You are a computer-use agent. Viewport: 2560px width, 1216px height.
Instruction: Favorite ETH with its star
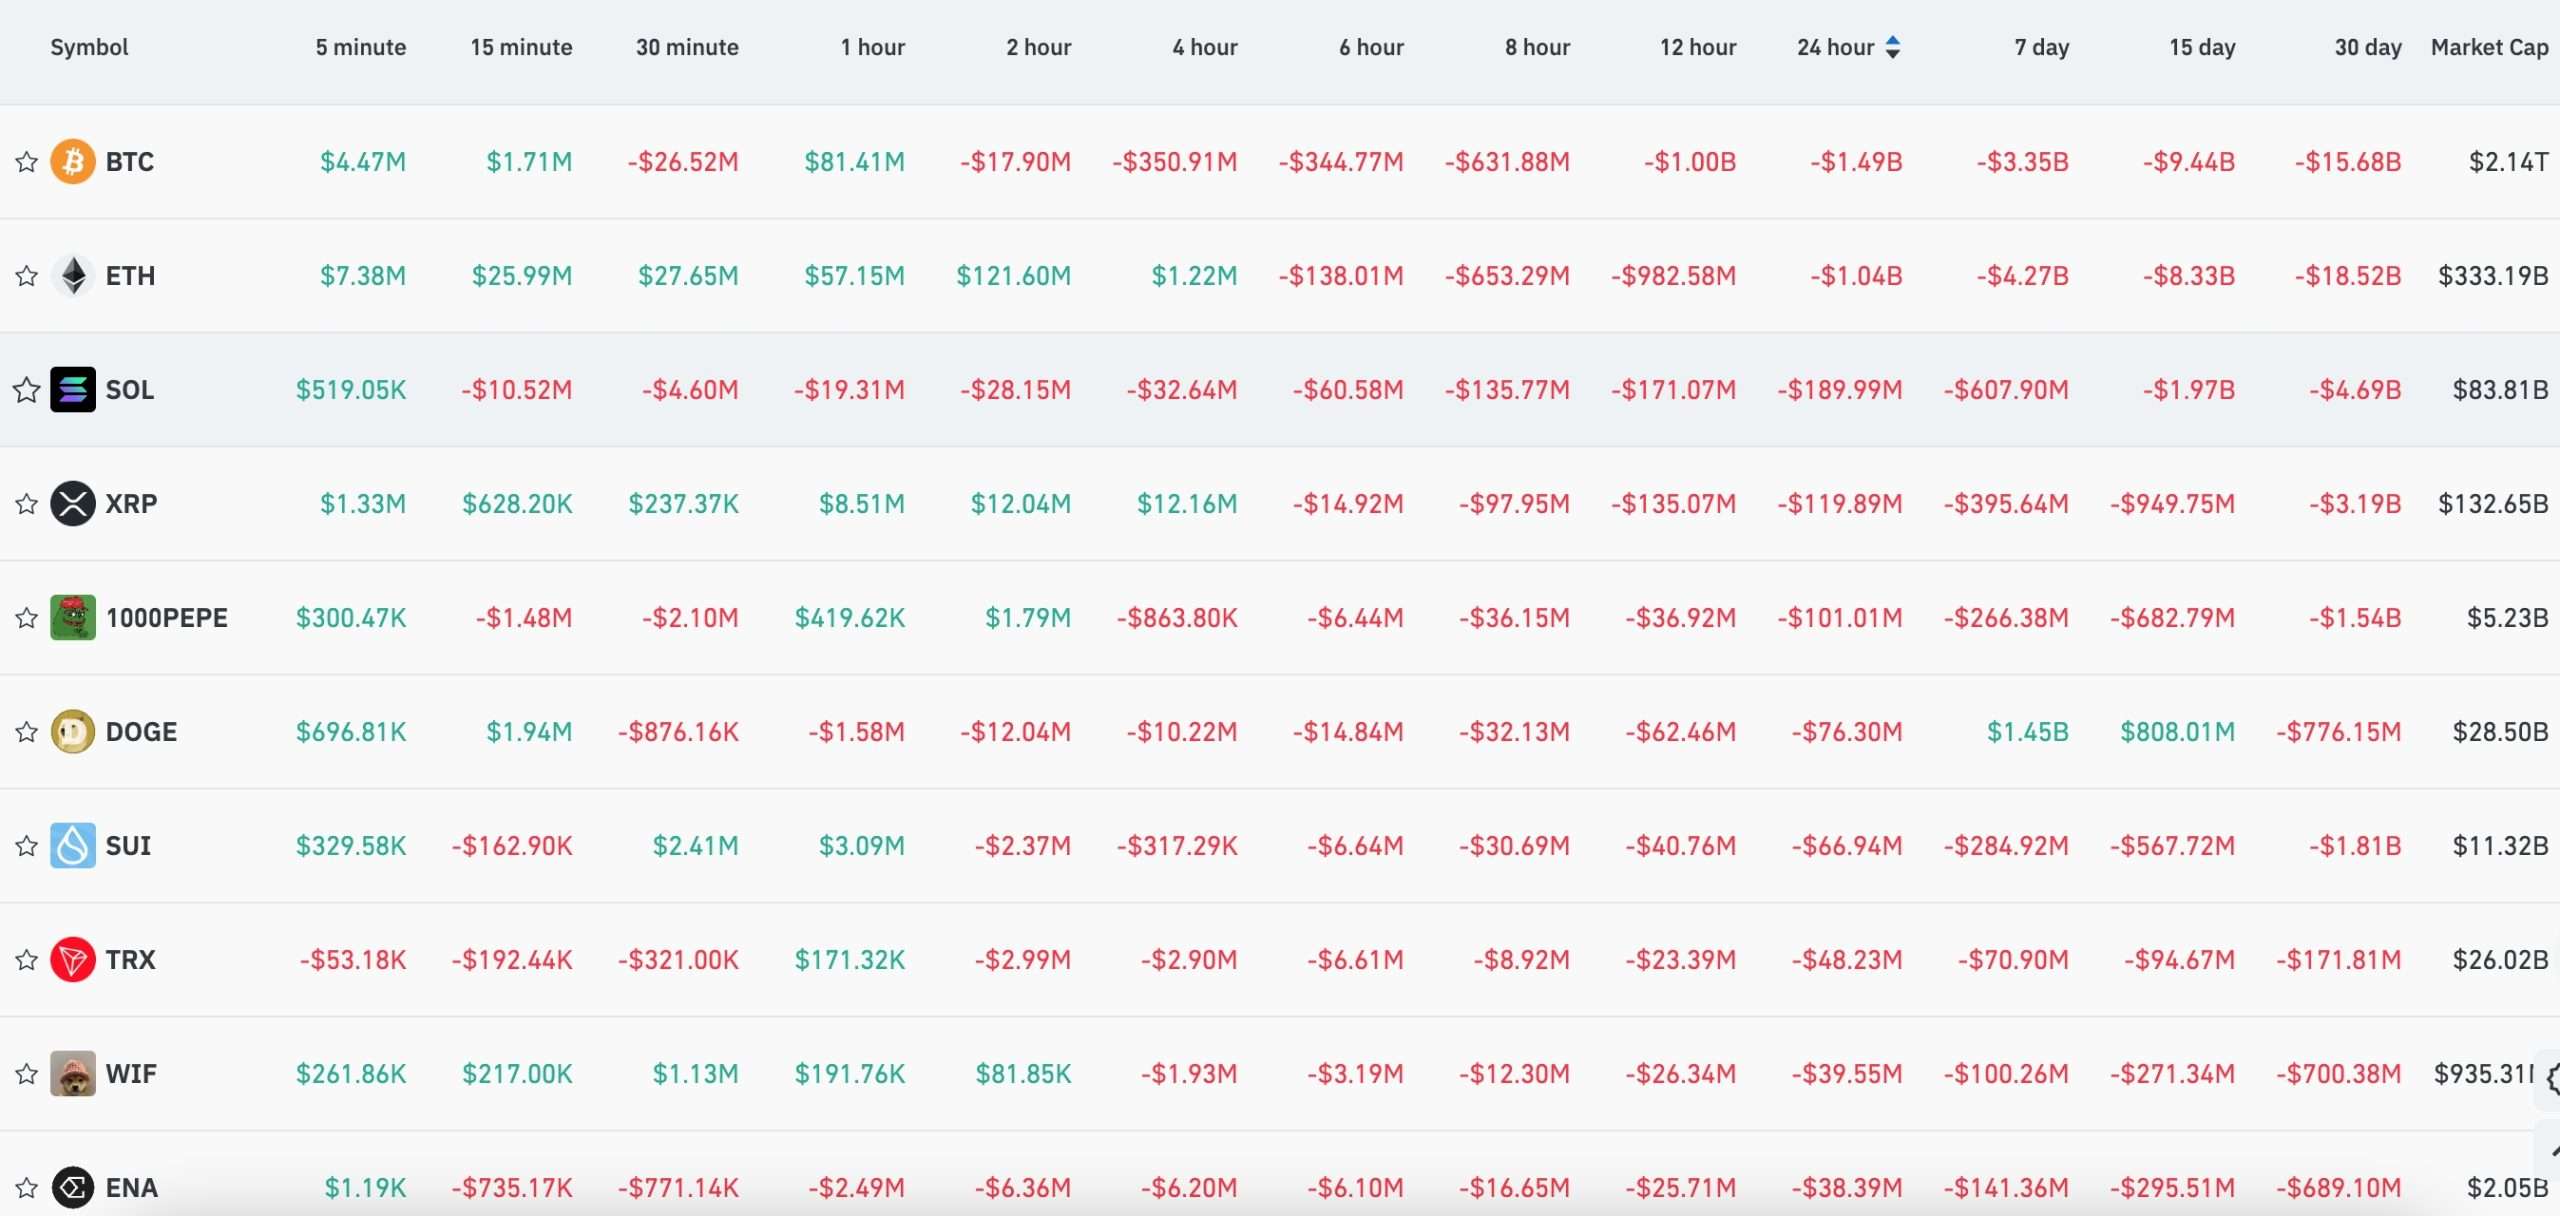pyautogui.click(x=26, y=275)
